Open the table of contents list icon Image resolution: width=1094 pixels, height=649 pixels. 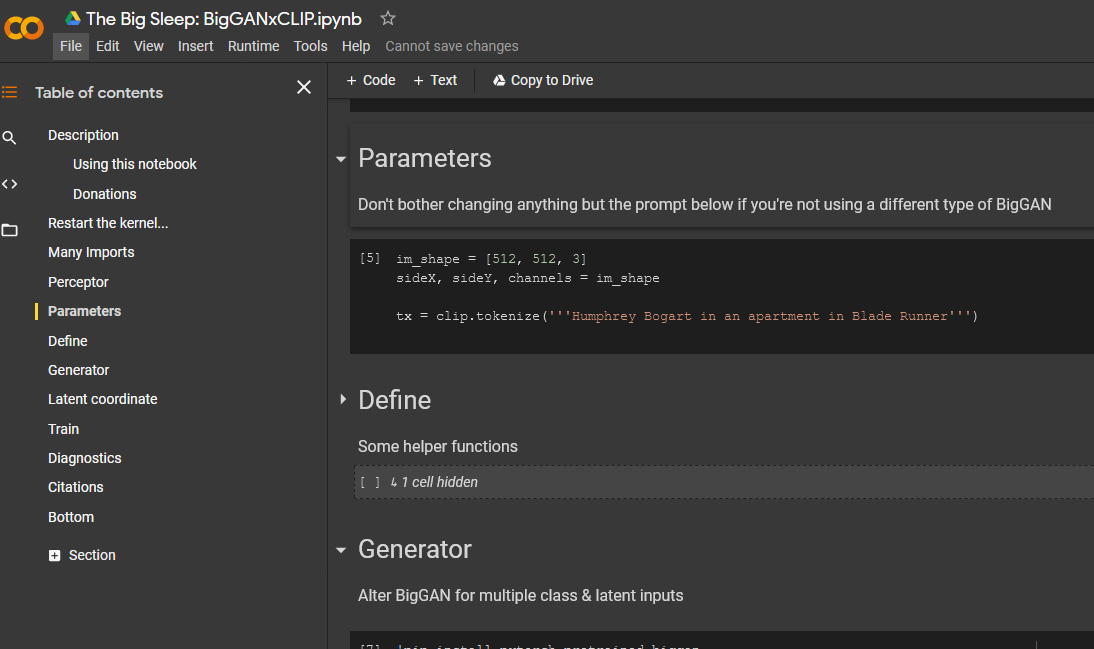pyautogui.click(x=10, y=92)
